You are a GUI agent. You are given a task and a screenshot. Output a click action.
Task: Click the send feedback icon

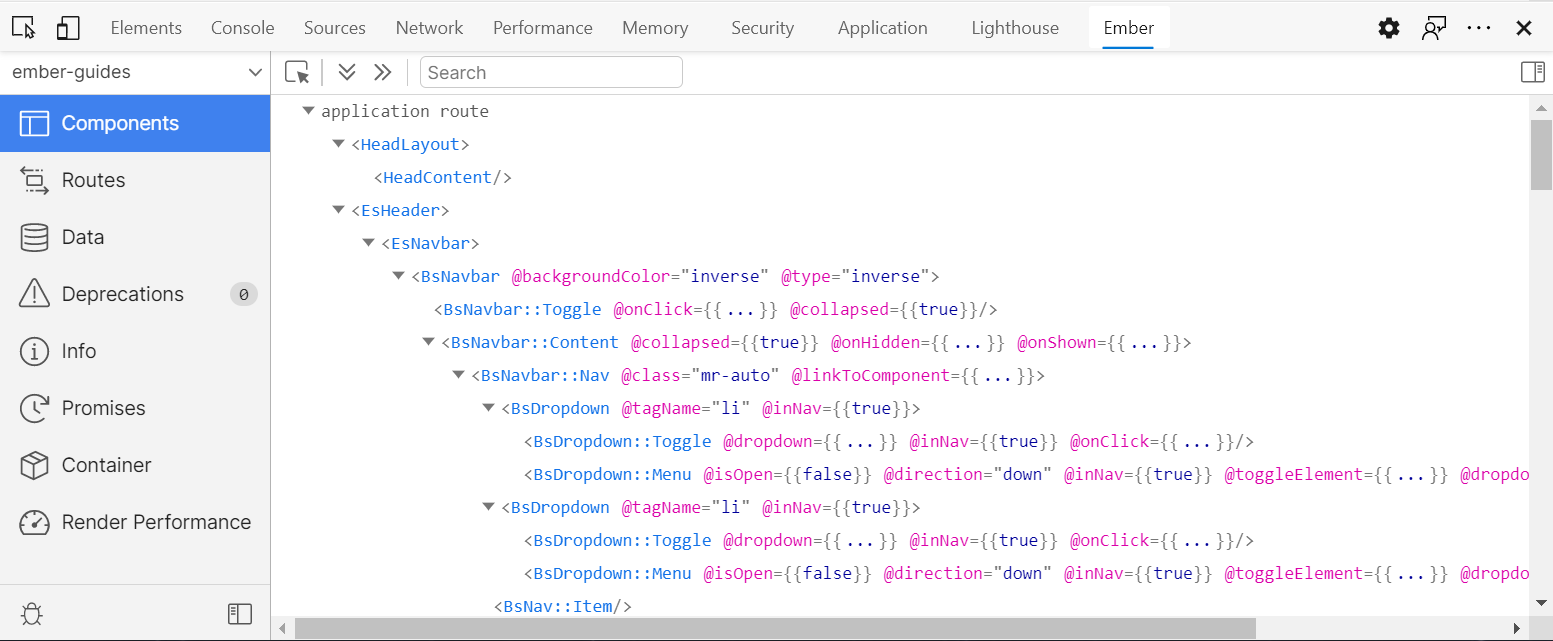[1434, 28]
